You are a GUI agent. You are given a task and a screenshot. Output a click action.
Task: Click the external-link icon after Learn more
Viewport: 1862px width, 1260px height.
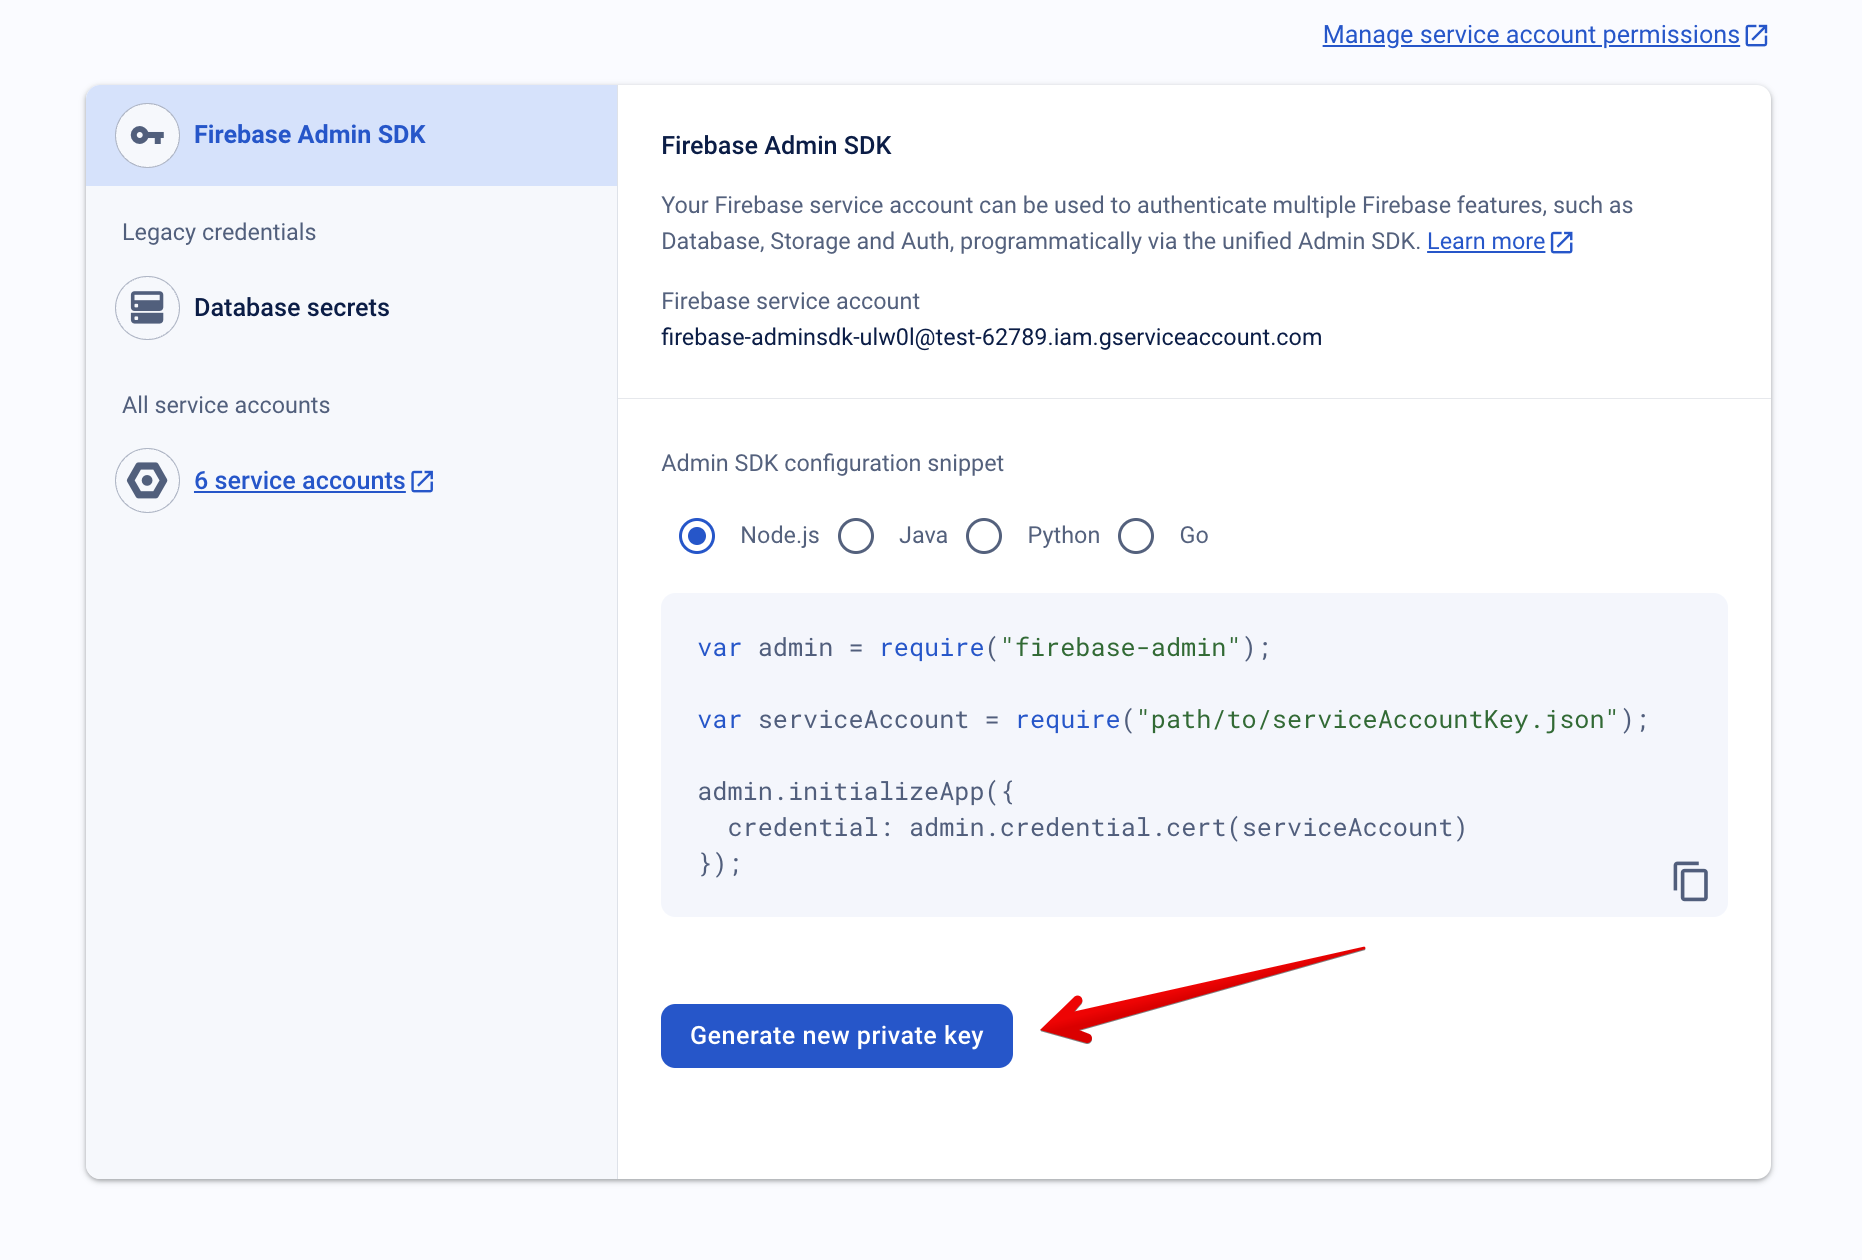(x=1561, y=241)
